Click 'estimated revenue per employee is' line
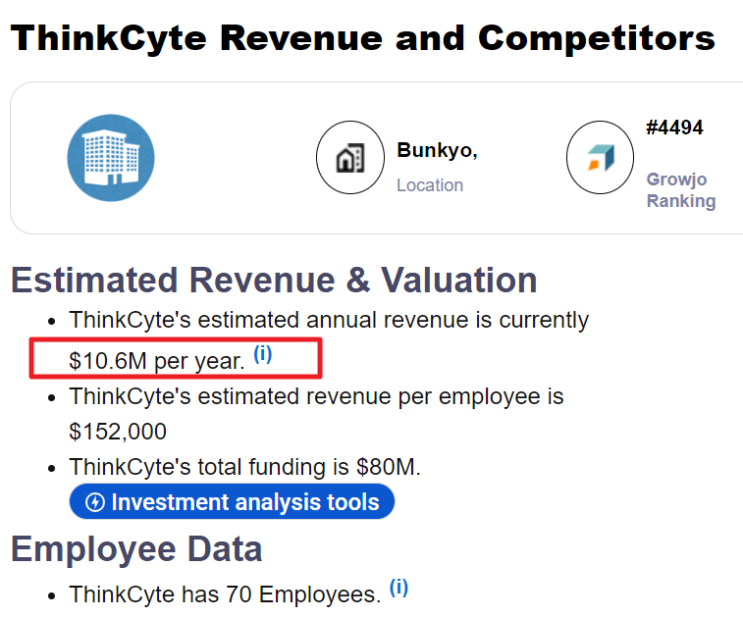Screen dimensions: 743x618 317,396
